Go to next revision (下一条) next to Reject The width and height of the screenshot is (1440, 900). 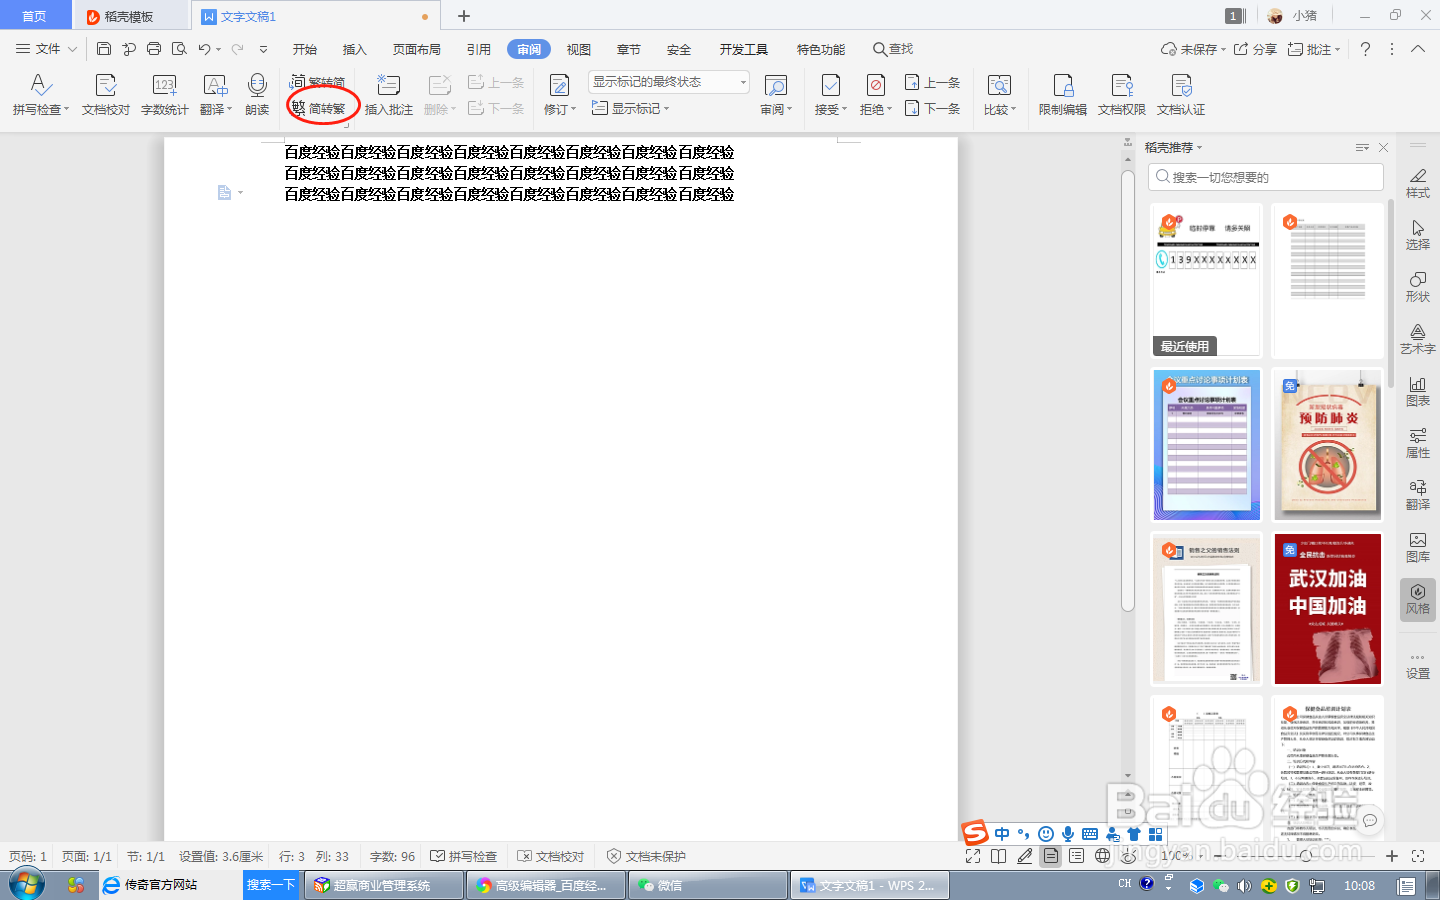click(932, 108)
